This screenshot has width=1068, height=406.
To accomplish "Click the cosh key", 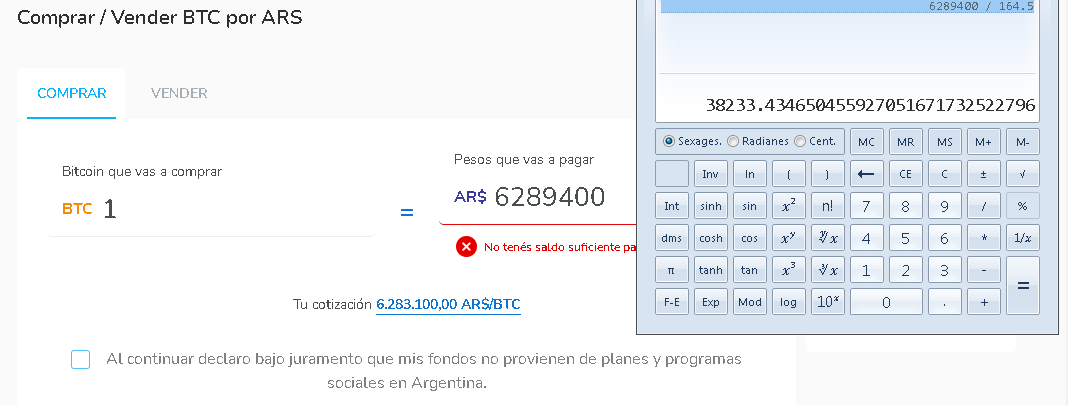I will tap(710, 238).
